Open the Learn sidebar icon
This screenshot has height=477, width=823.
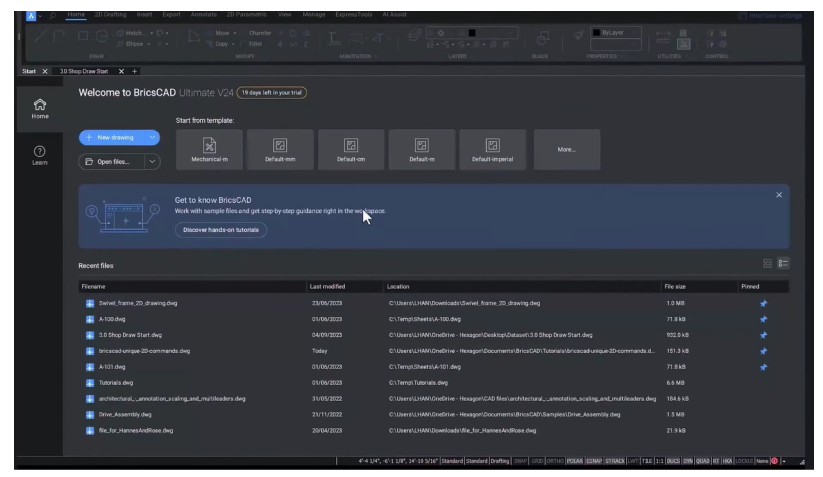(x=40, y=155)
